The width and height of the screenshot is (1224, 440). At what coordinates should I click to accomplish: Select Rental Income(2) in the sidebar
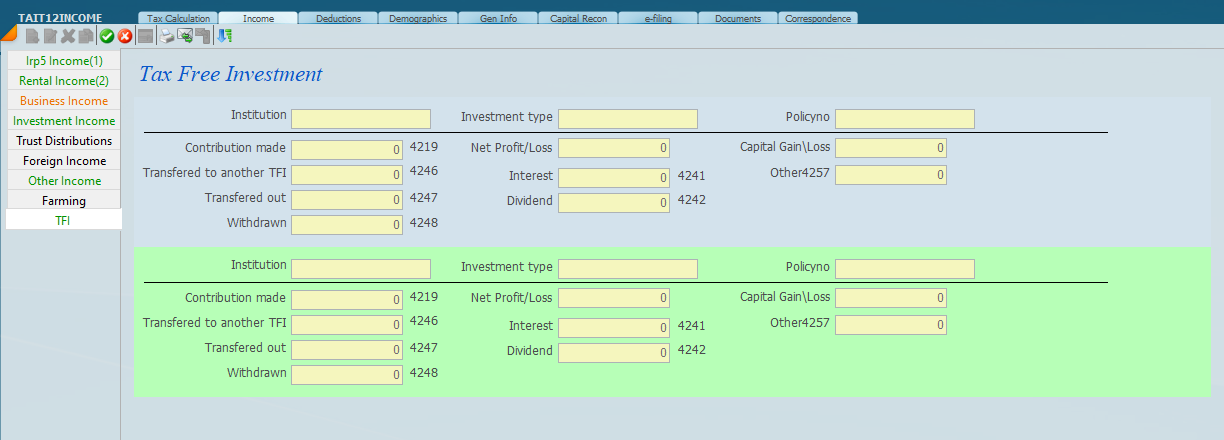64,81
